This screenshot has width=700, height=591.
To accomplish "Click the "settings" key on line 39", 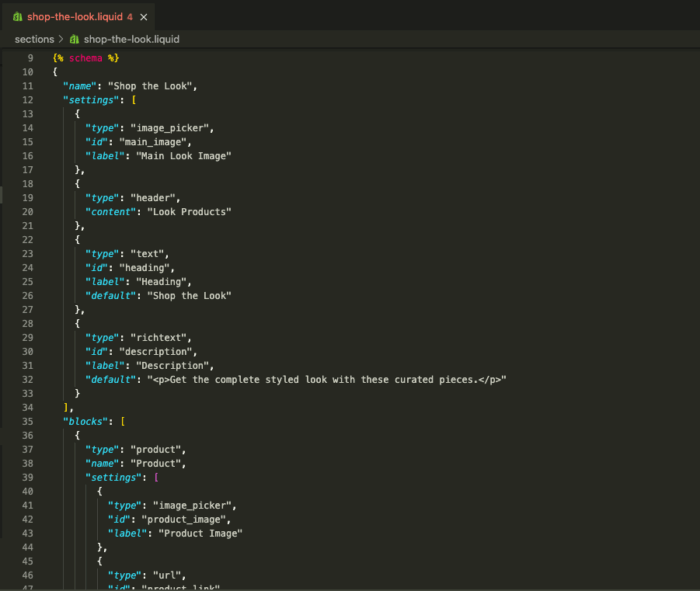I will 113,478.
